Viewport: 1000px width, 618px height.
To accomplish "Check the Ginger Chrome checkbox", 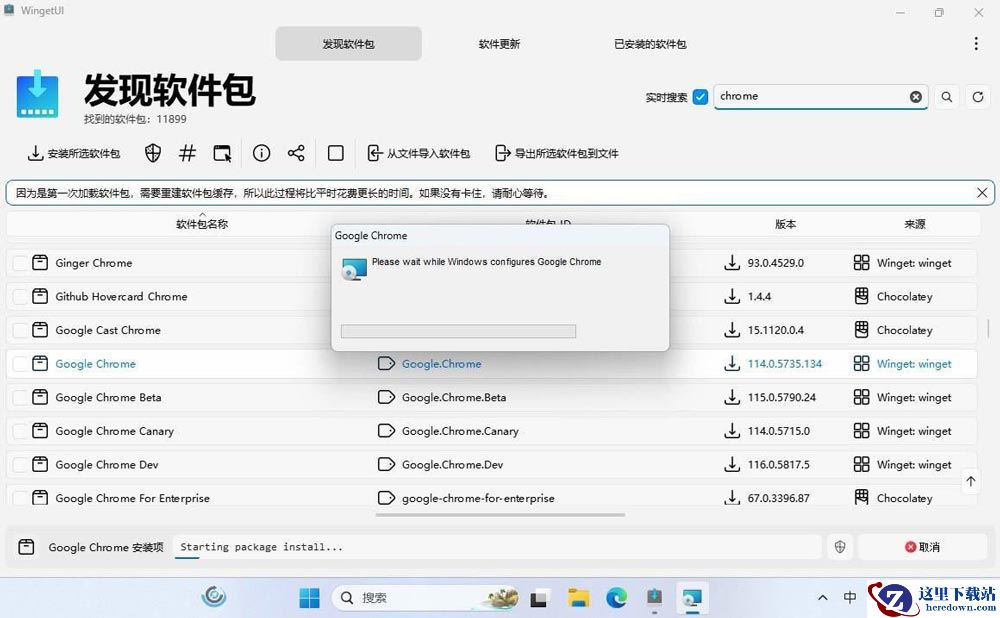I will (x=21, y=263).
